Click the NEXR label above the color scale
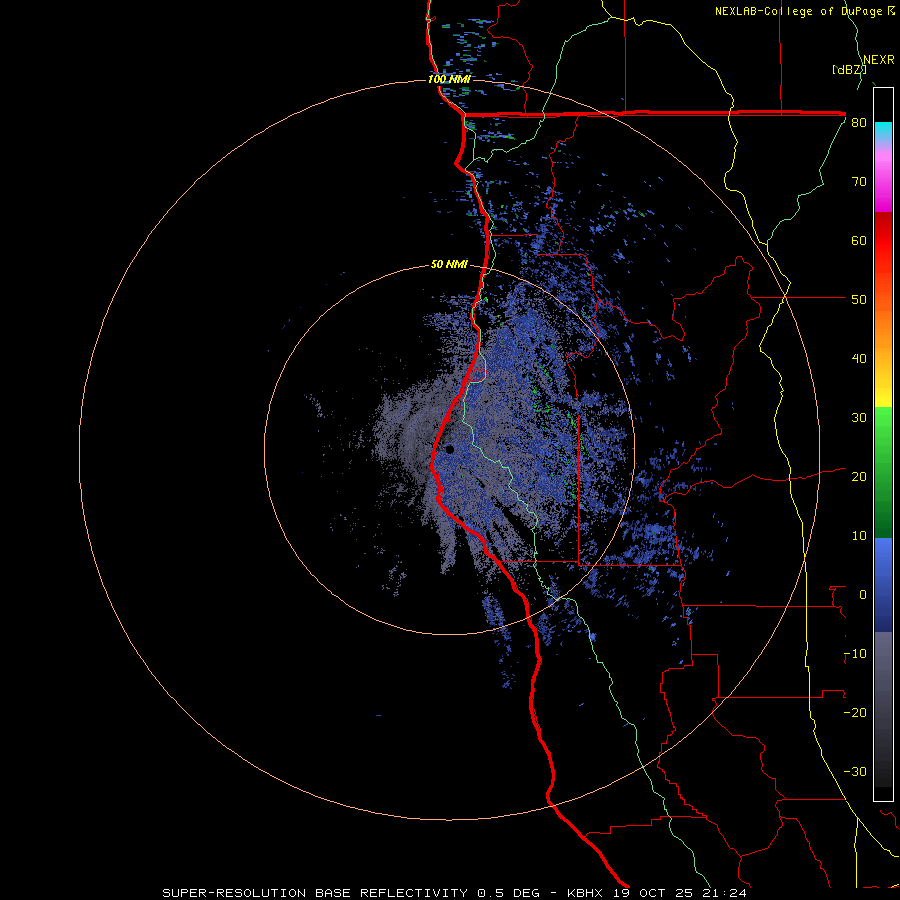 (879, 60)
